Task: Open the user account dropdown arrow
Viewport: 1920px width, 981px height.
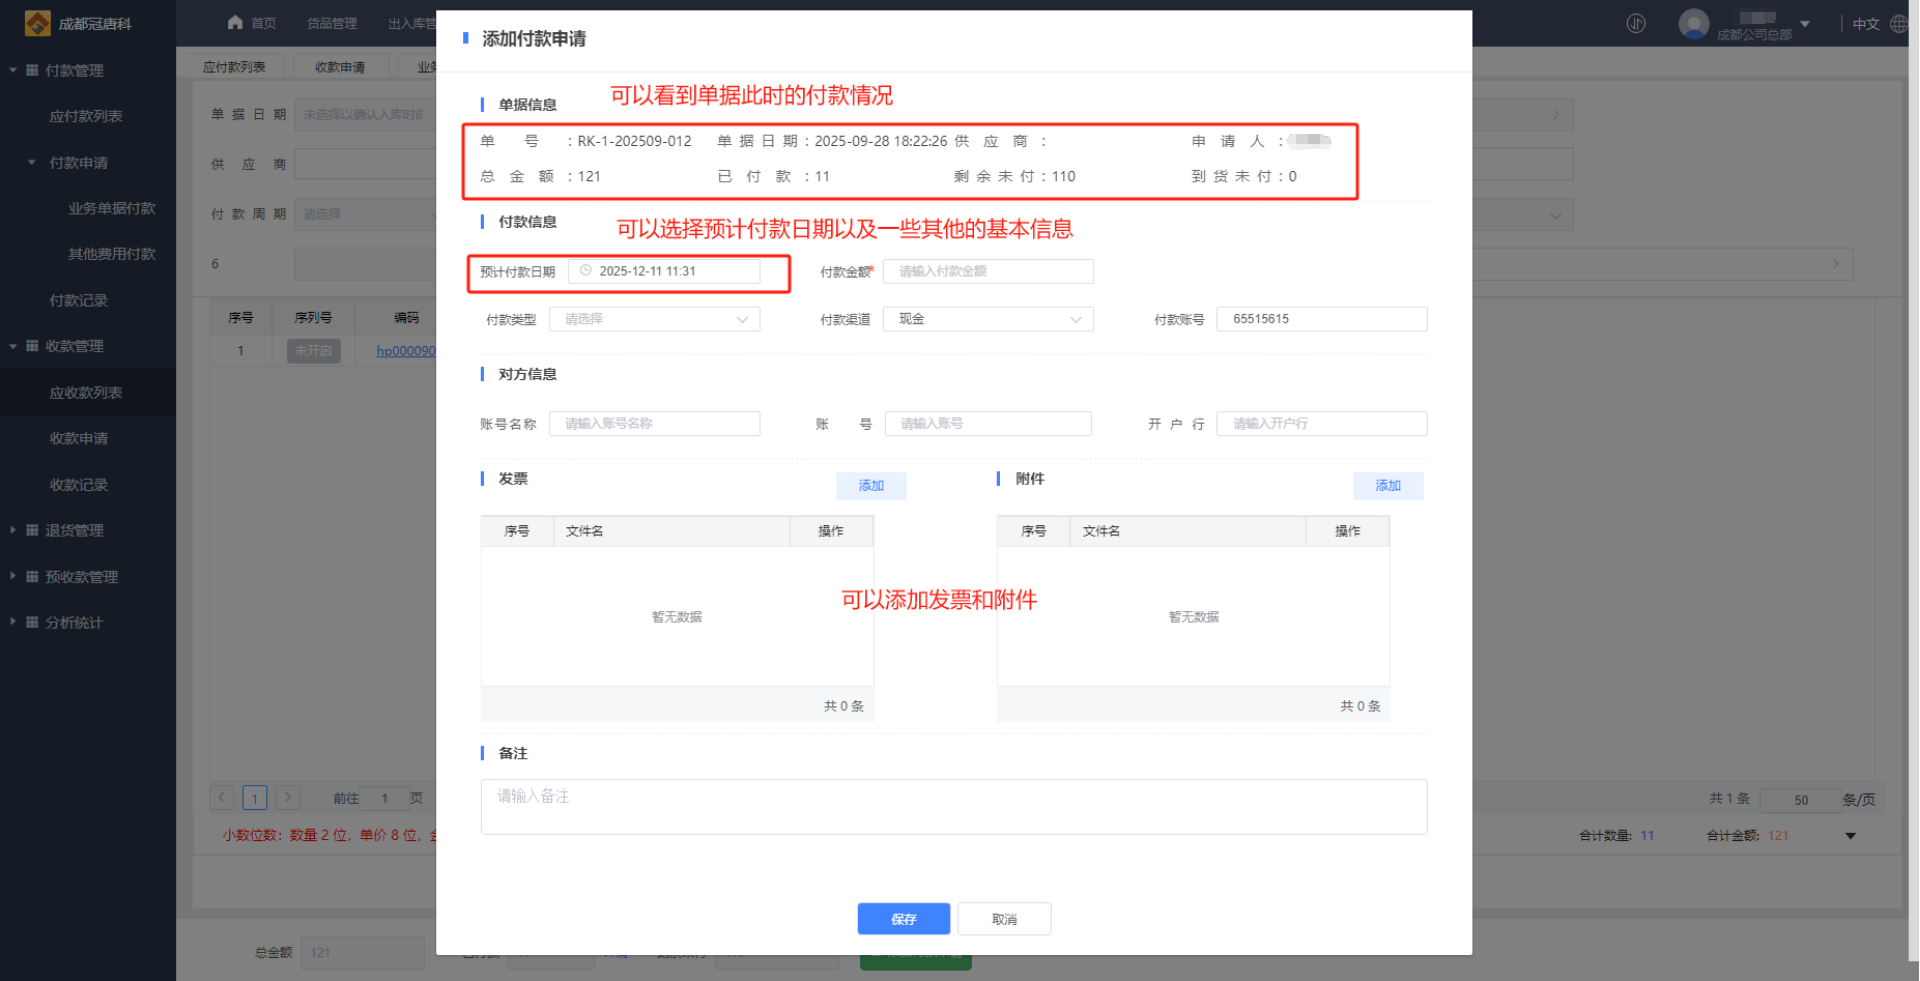Action: (x=1805, y=24)
